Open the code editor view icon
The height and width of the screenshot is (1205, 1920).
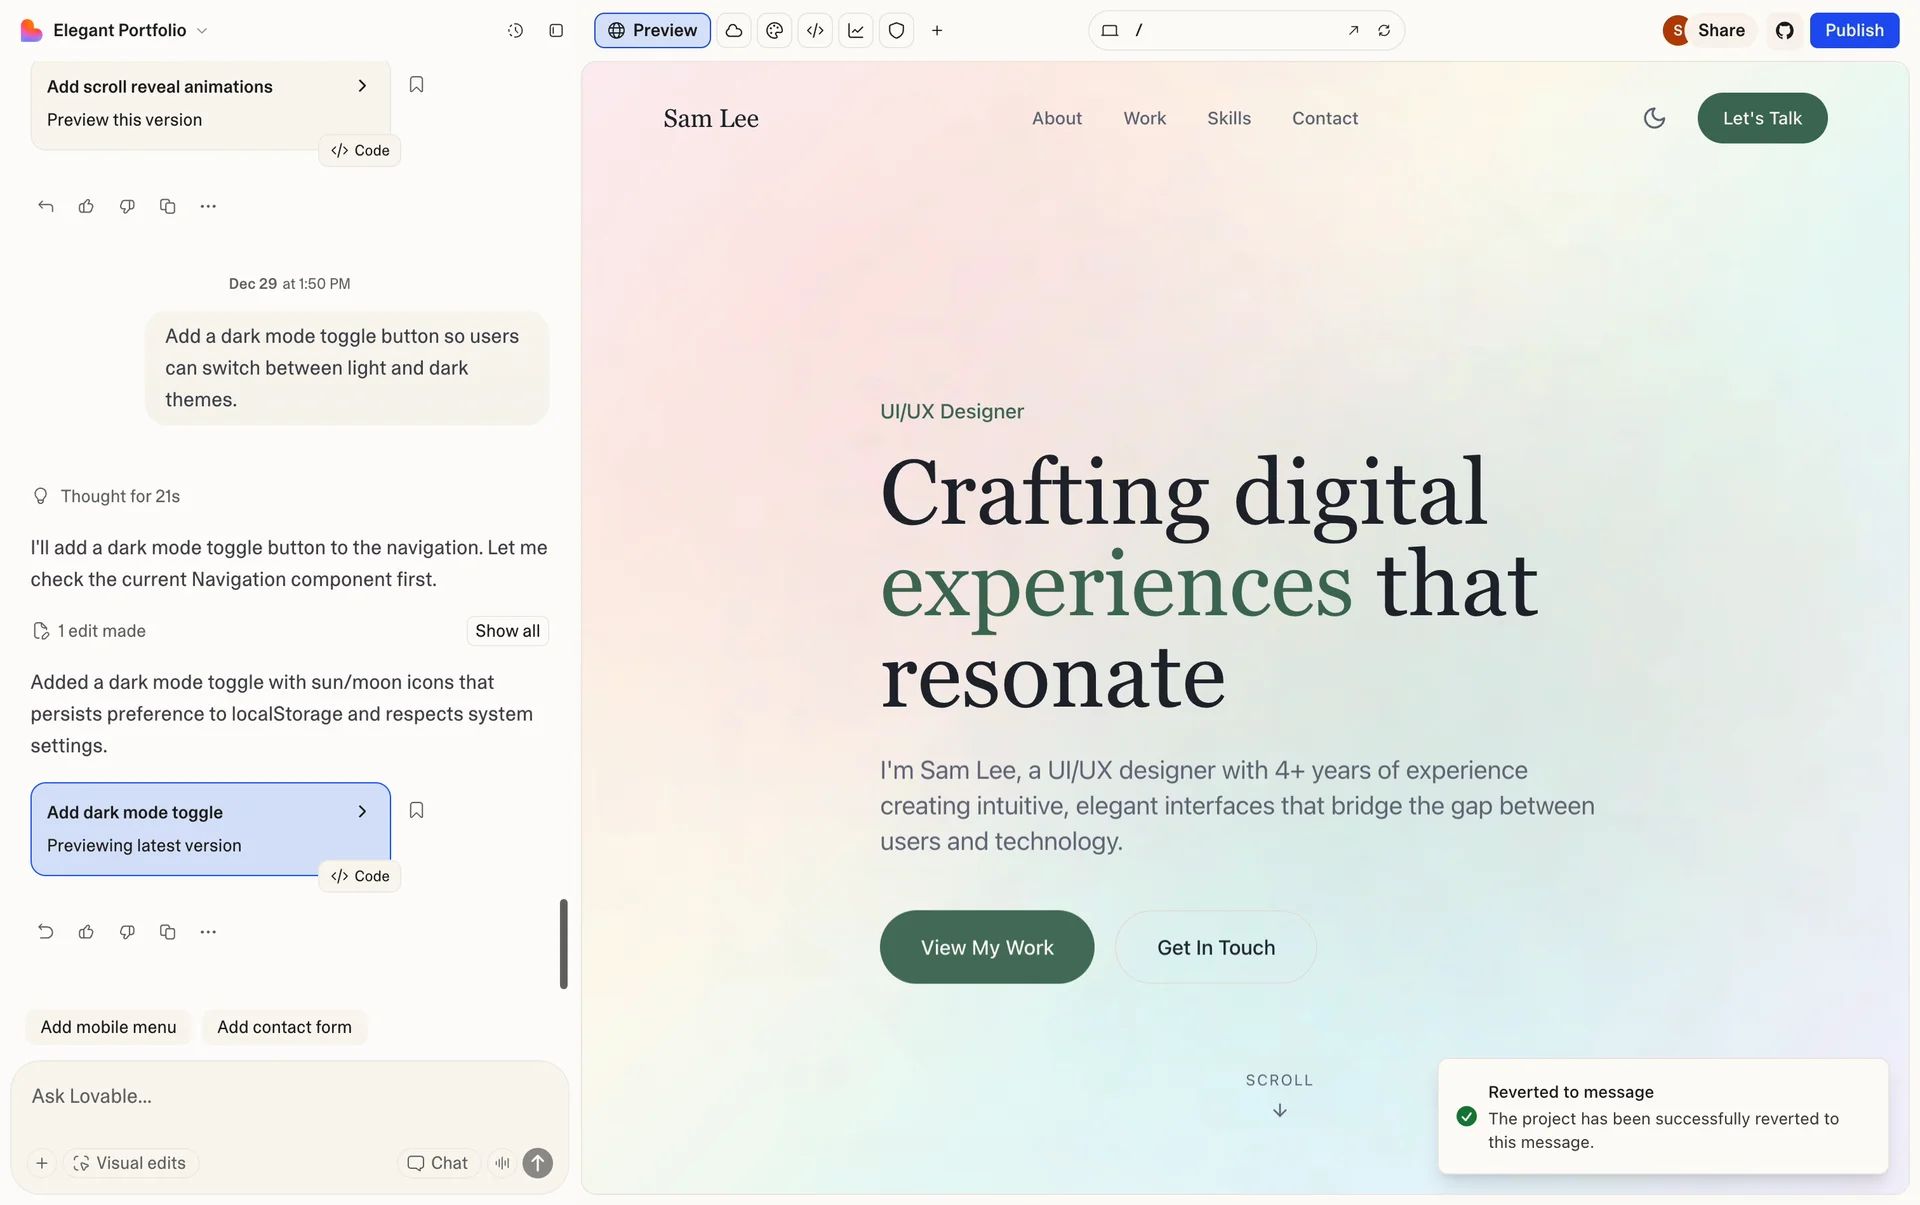tap(815, 31)
